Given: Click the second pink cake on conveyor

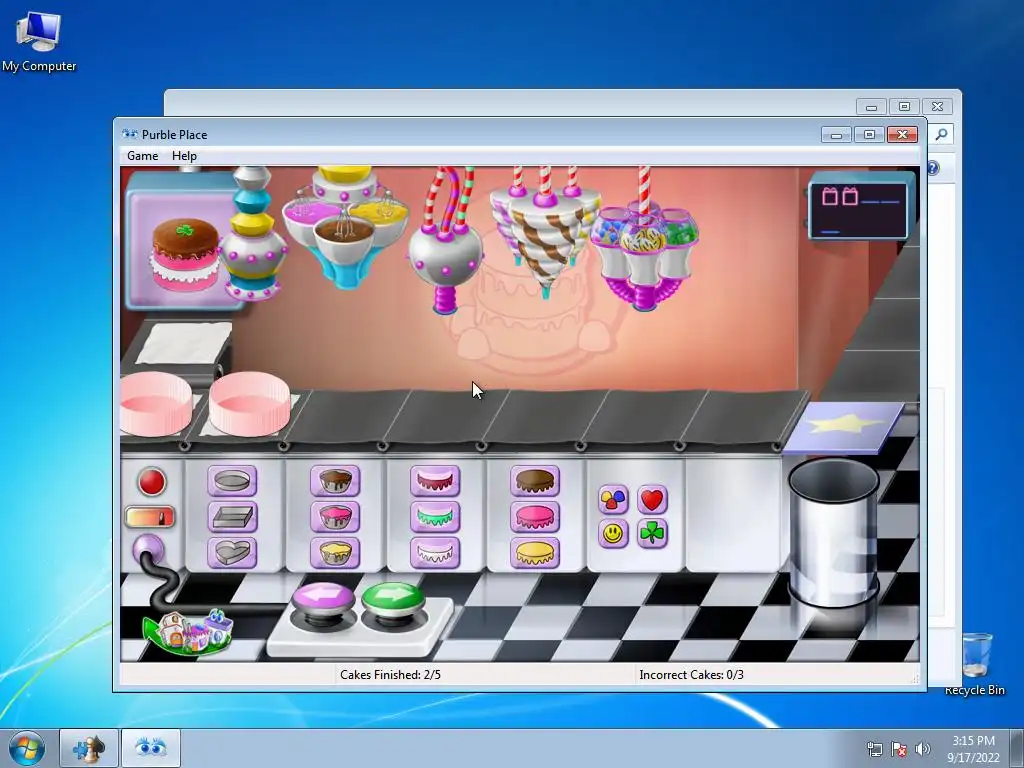Looking at the screenshot, I should [250, 404].
